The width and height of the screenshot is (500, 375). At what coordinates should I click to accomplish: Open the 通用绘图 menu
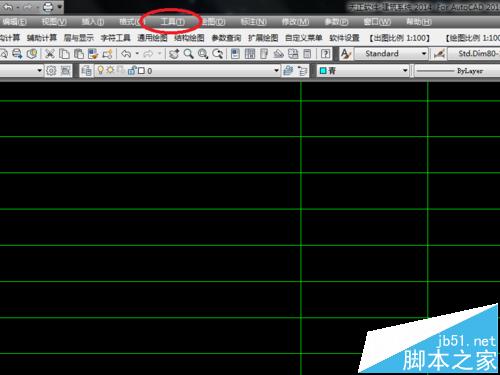pyautogui.click(x=152, y=38)
